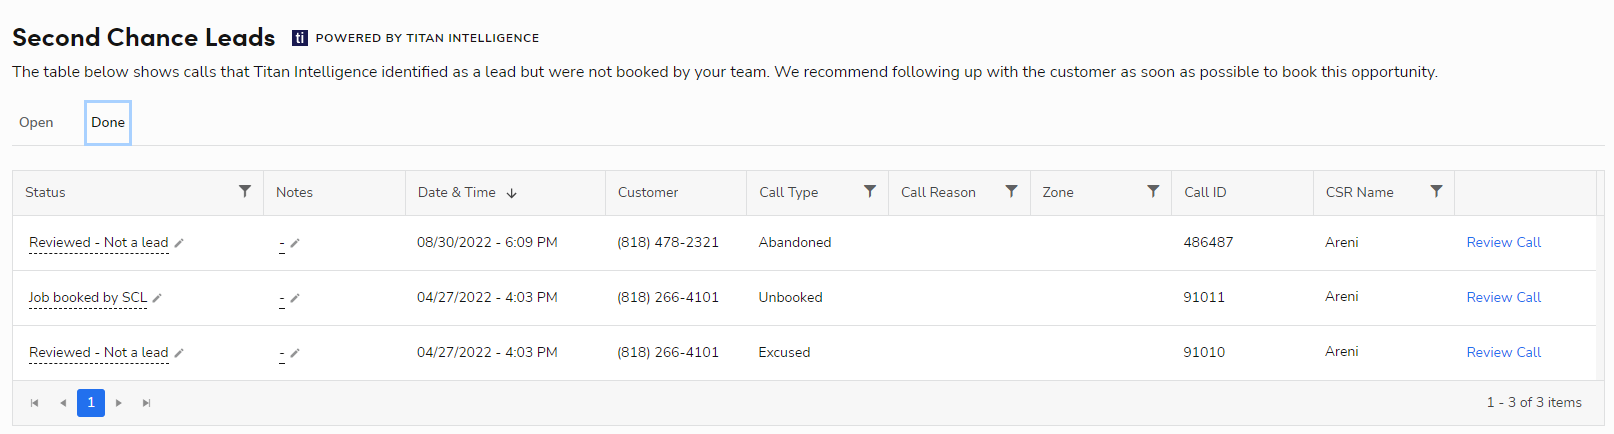Edit notes pencil for call 91010
The height and width of the screenshot is (434, 1614).
(295, 353)
